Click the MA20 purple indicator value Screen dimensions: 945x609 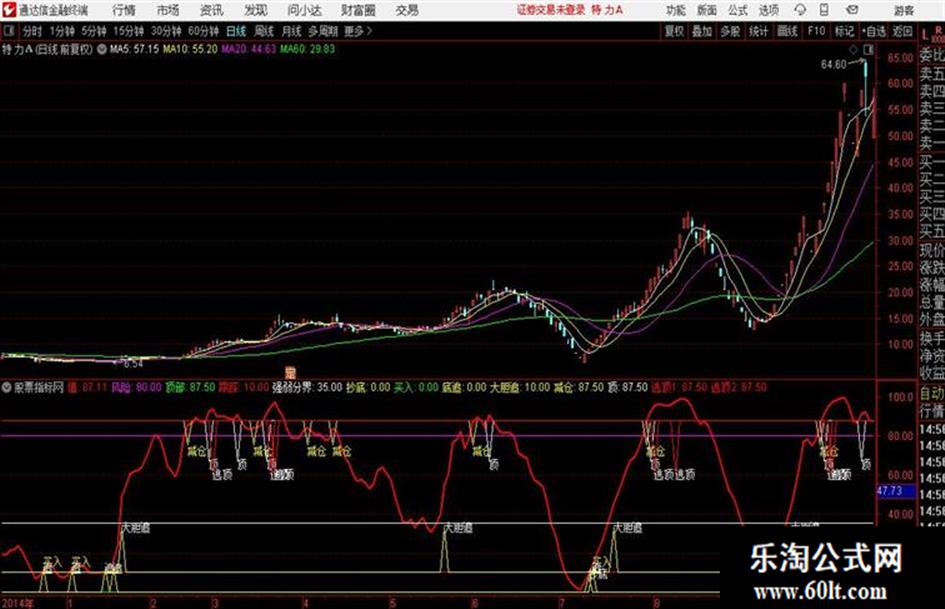248,49
